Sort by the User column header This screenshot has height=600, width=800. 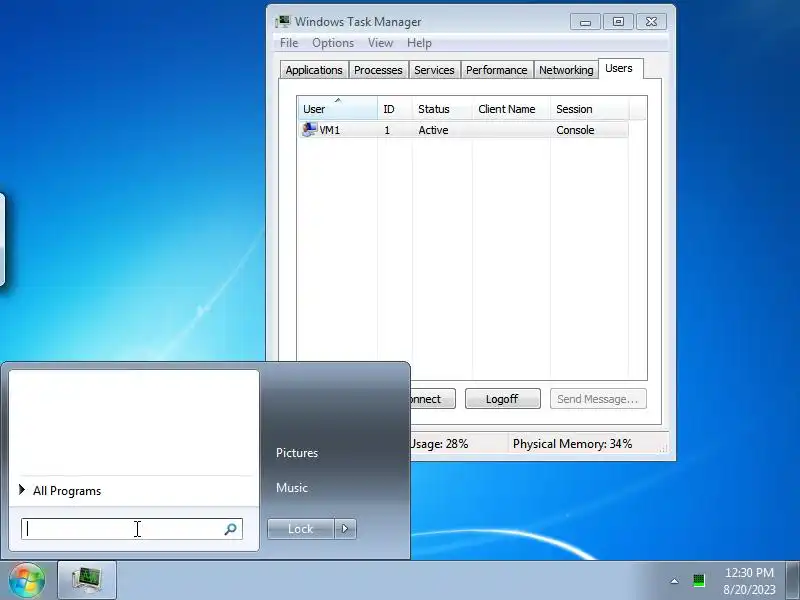337,109
